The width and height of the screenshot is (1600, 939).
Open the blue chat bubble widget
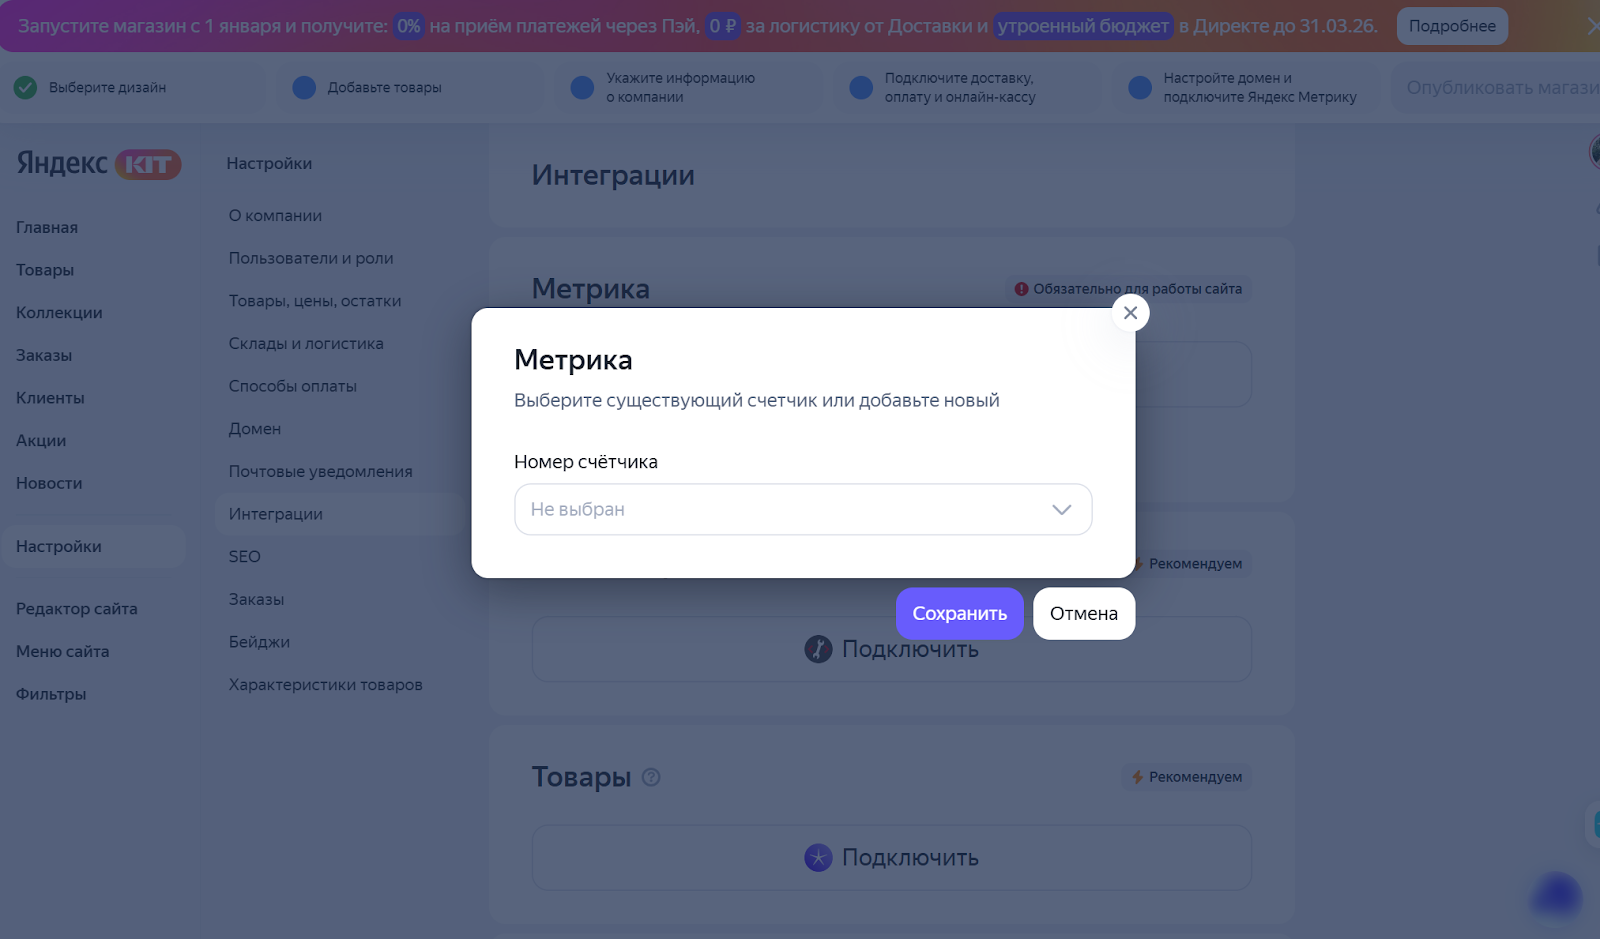pos(1556,893)
